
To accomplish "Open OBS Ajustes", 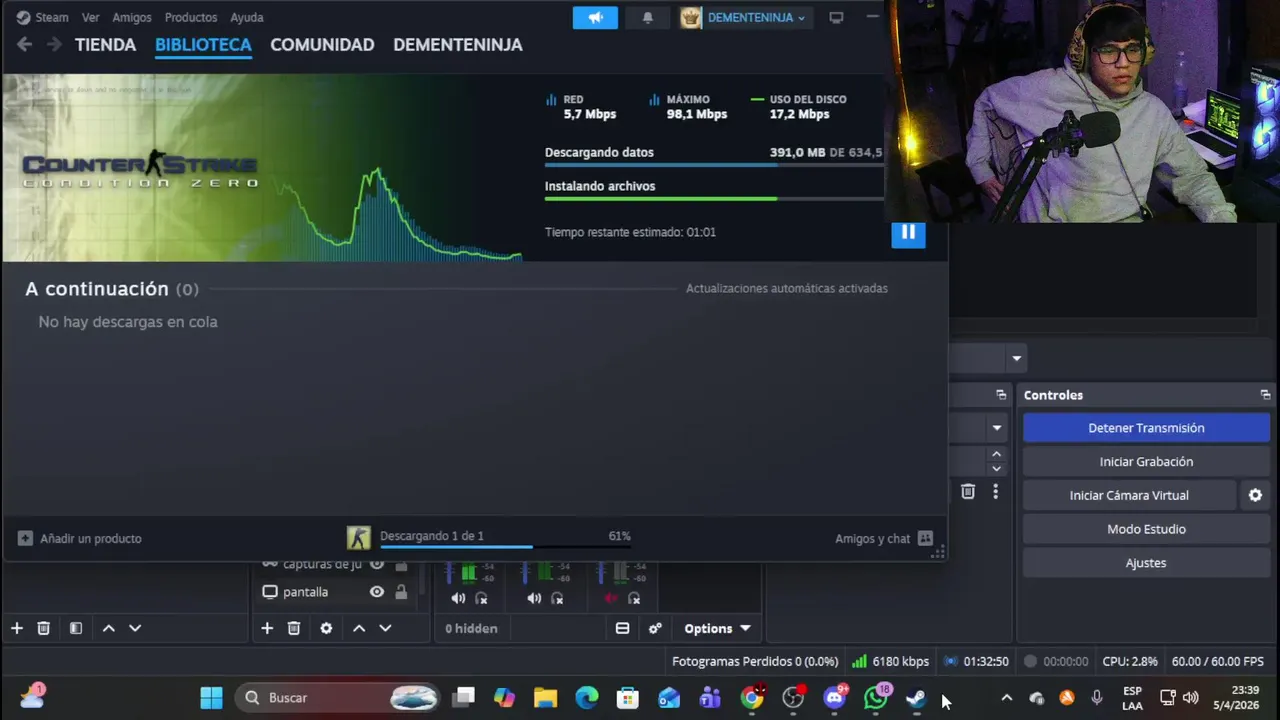I will (1146, 563).
